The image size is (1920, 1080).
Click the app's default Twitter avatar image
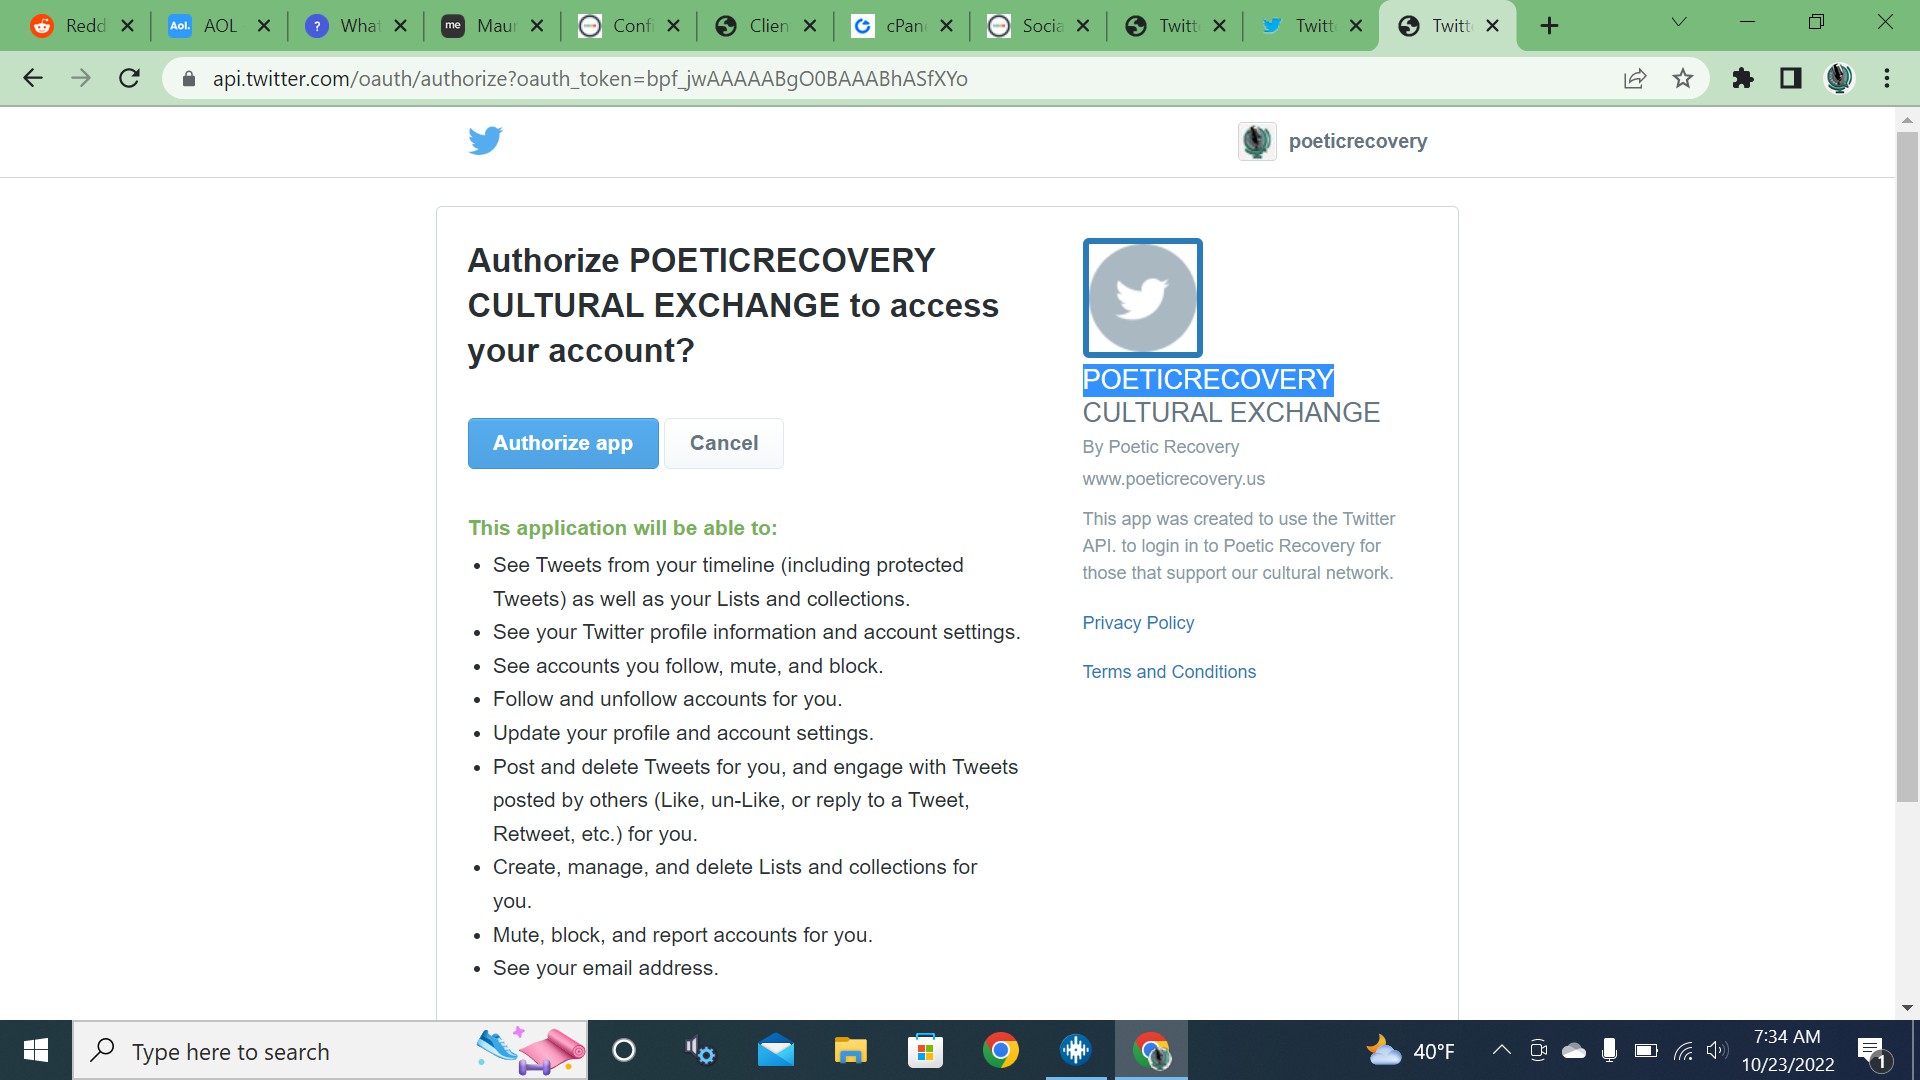1142,297
